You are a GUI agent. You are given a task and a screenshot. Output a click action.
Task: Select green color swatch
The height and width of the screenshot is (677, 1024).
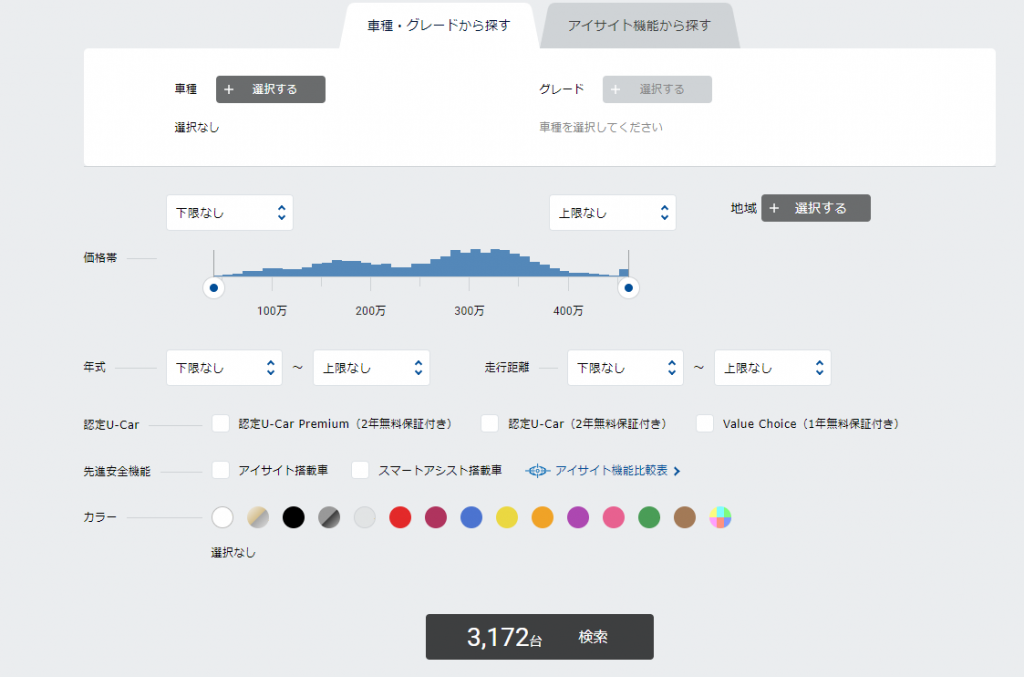coord(649,518)
